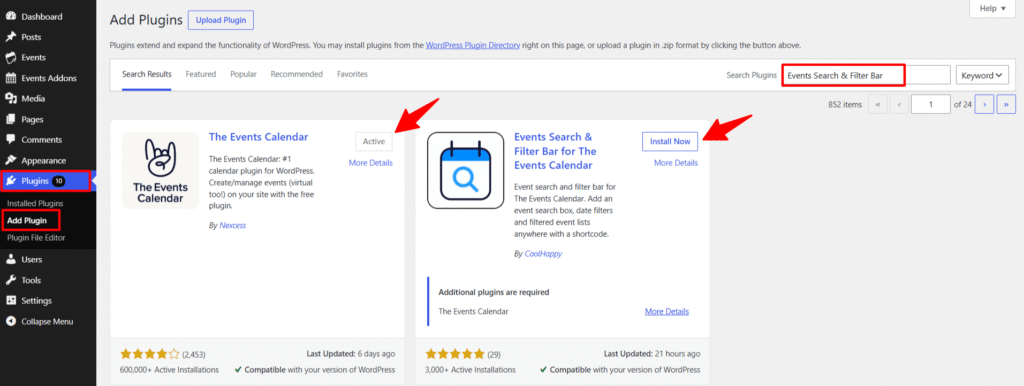Click the Users person icon
This screenshot has height=386, width=1024.
point(10,259)
